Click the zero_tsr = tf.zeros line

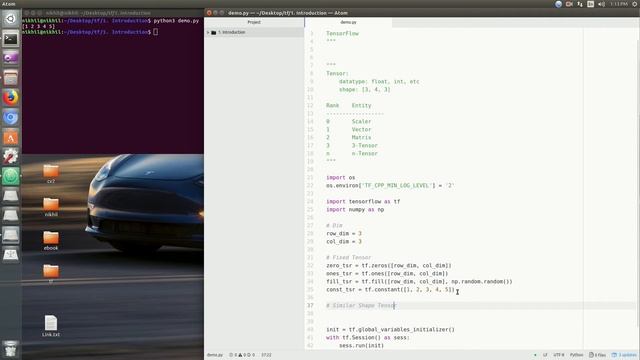click(x=389, y=266)
